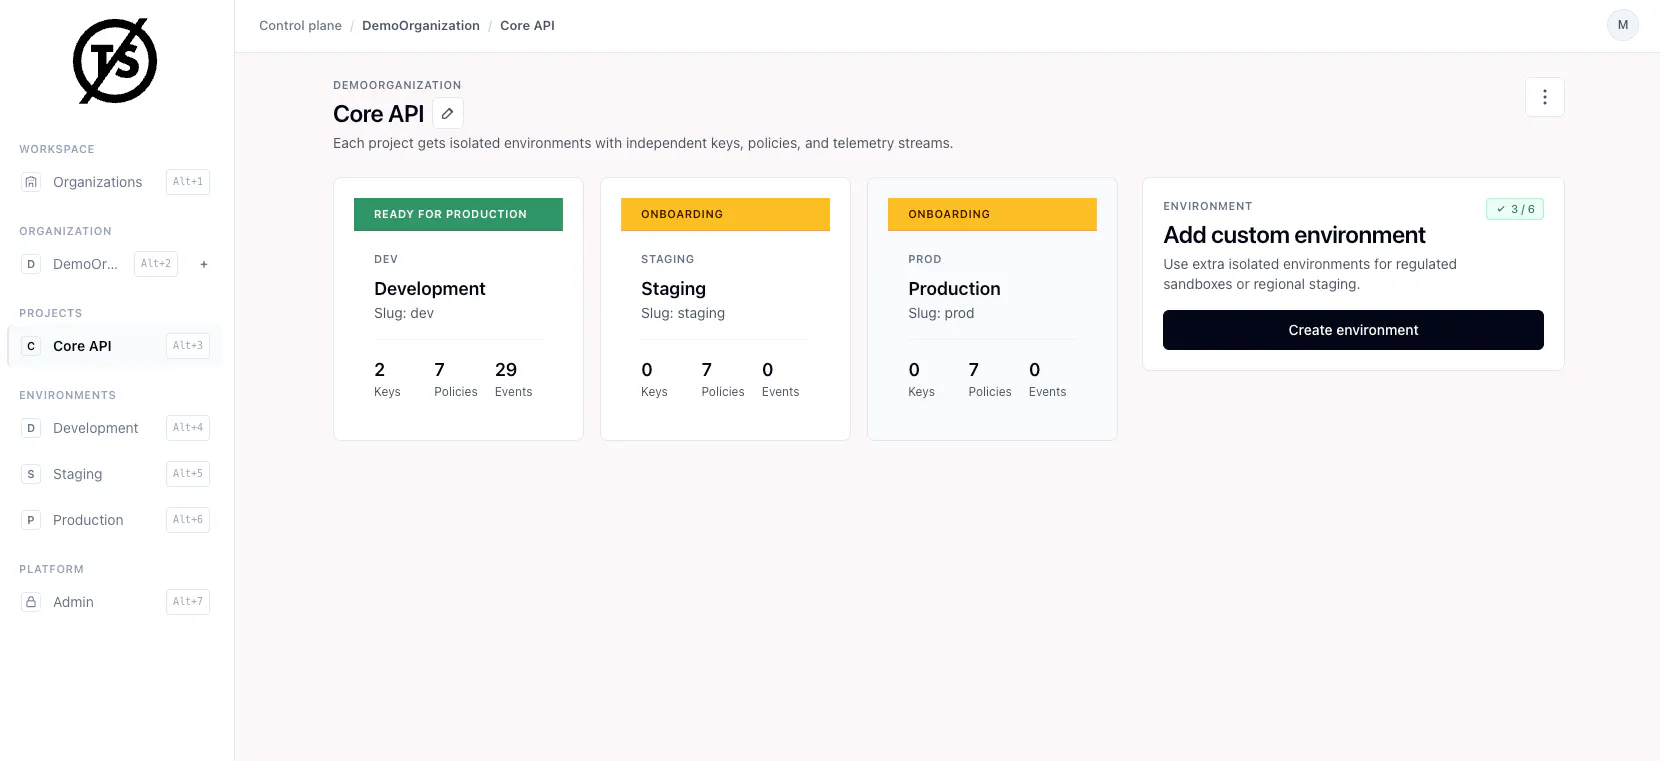Click the Core API page title
The width and height of the screenshot is (1660, 761).
coord(379,114)
